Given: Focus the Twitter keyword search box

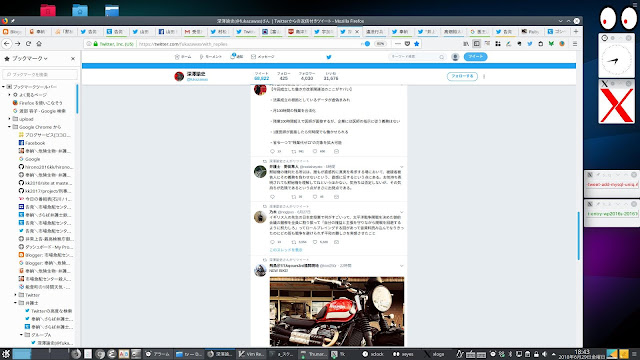Looking at the screenshot, I should point(416,57).
